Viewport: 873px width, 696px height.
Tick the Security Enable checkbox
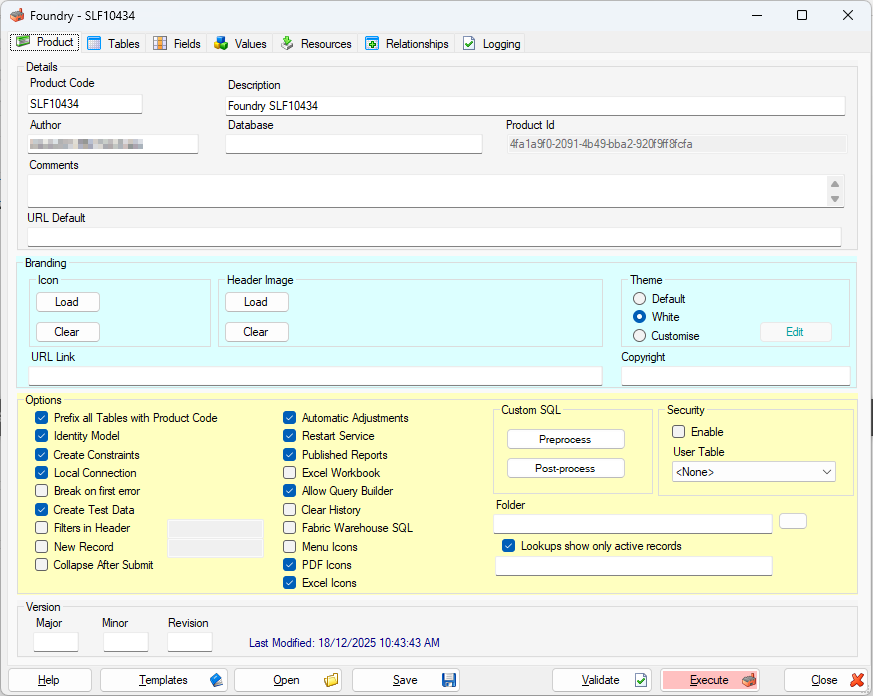pos(679,432)
